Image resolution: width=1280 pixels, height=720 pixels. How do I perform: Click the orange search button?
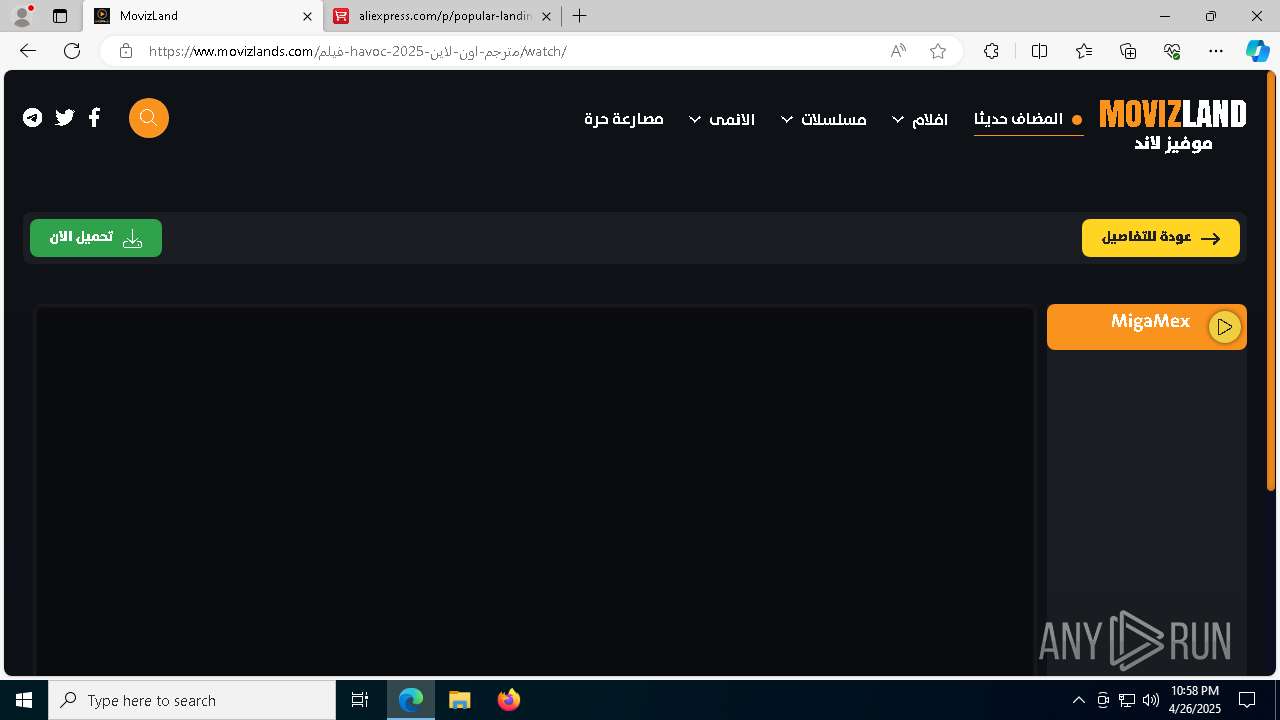pos(149,118)
